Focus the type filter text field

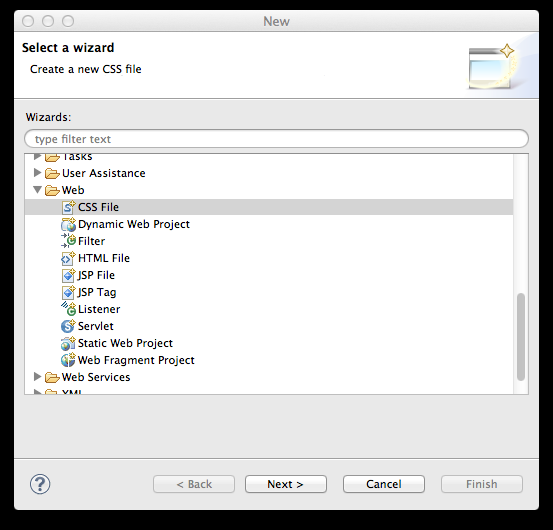click(x=276, y=139)
